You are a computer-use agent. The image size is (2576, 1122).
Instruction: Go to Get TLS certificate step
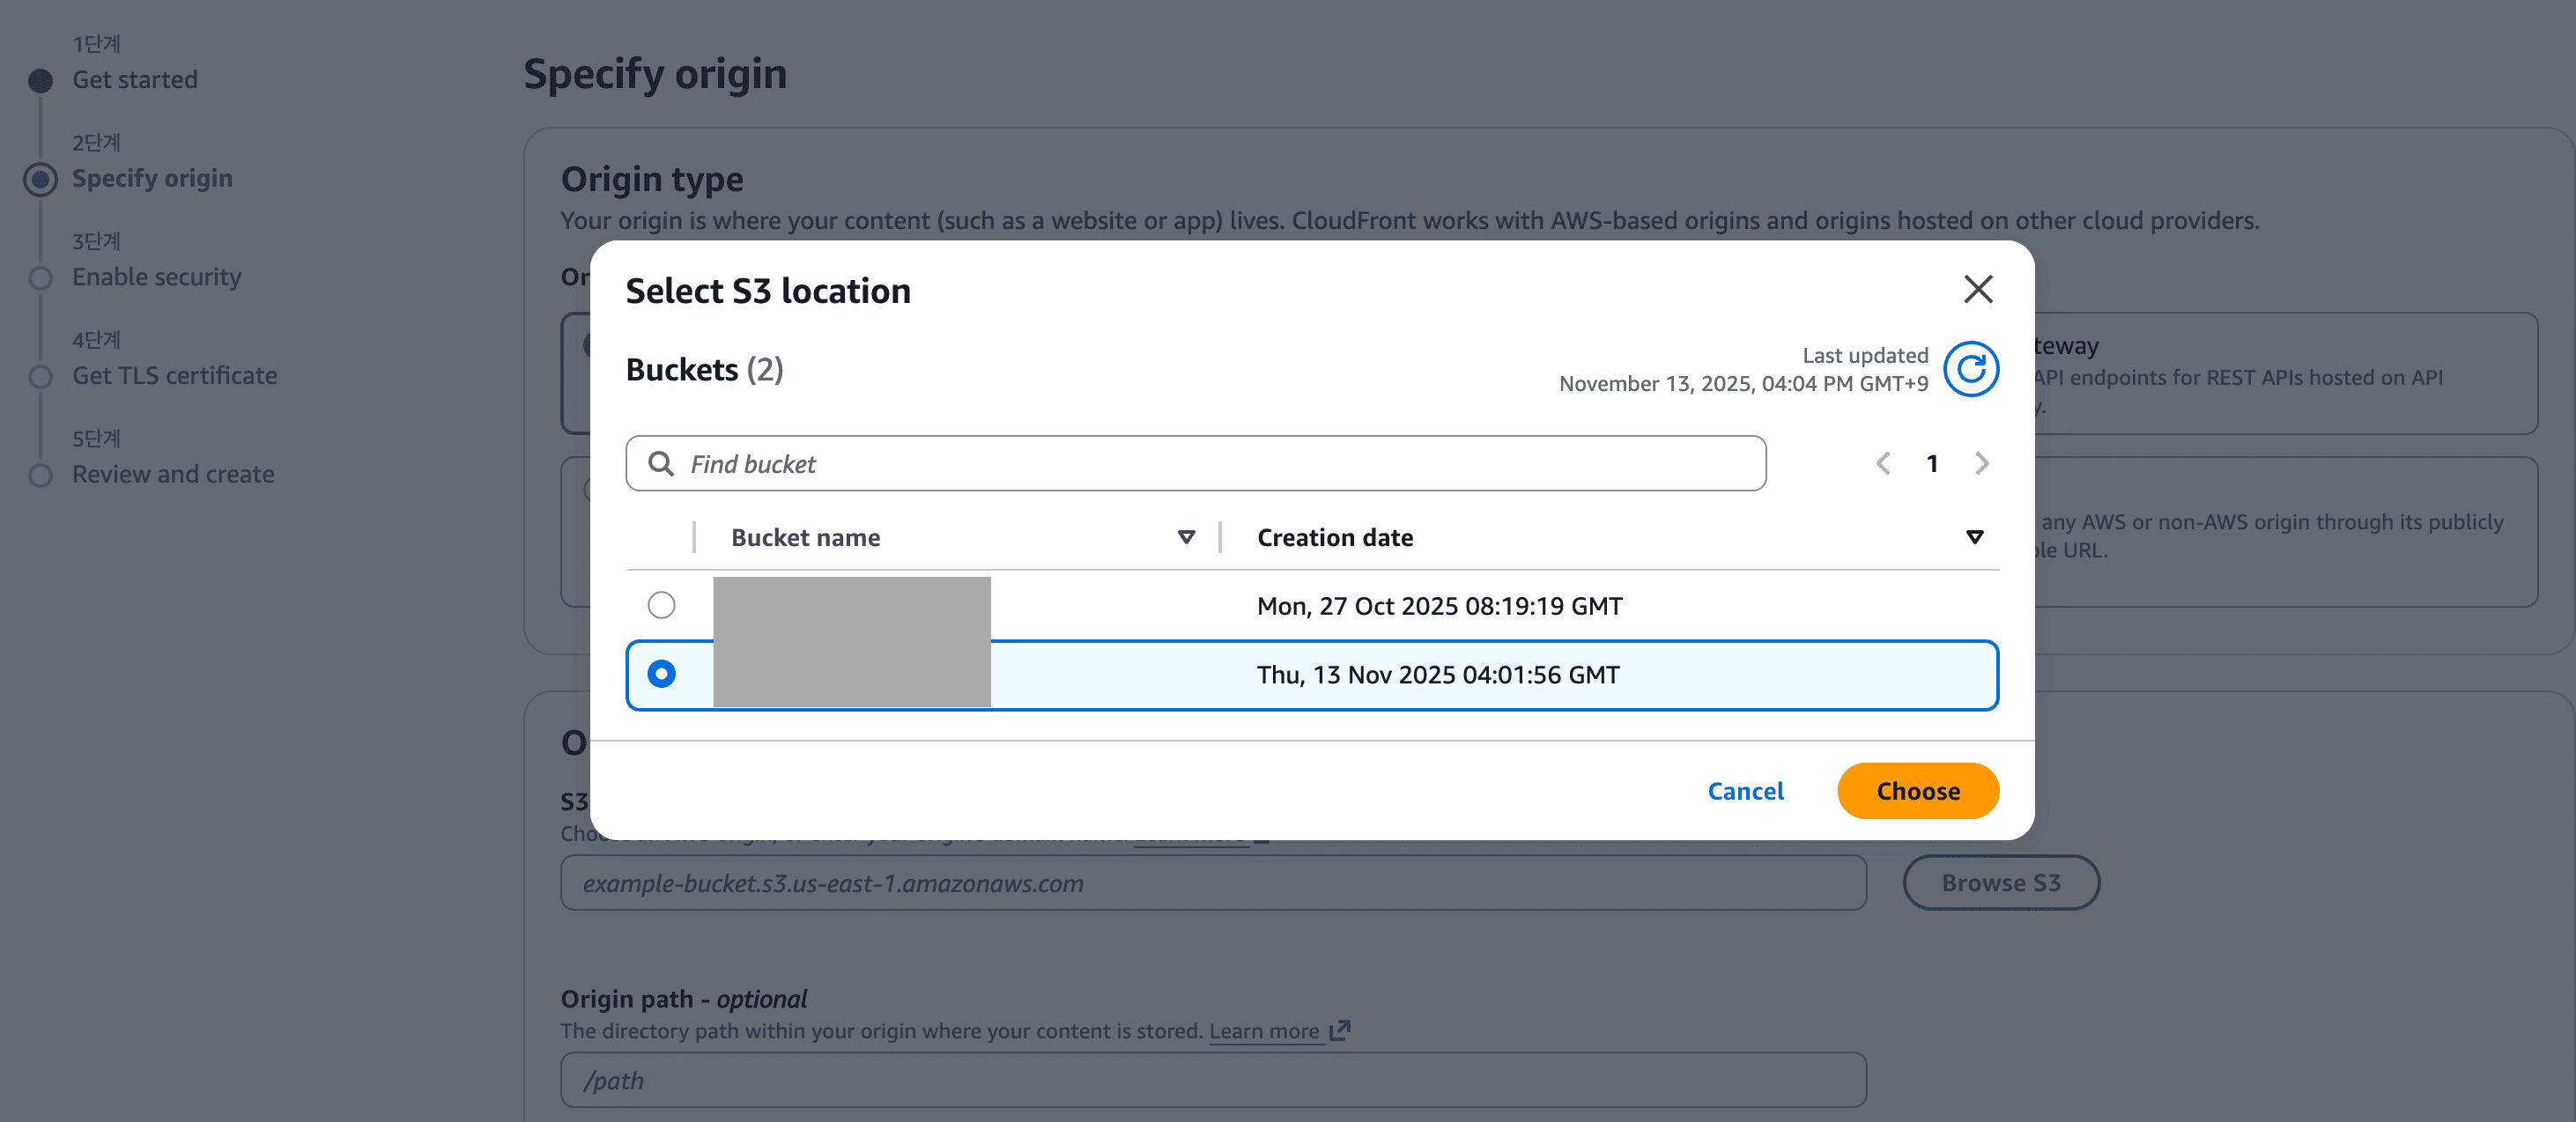[x=175, y=376]
